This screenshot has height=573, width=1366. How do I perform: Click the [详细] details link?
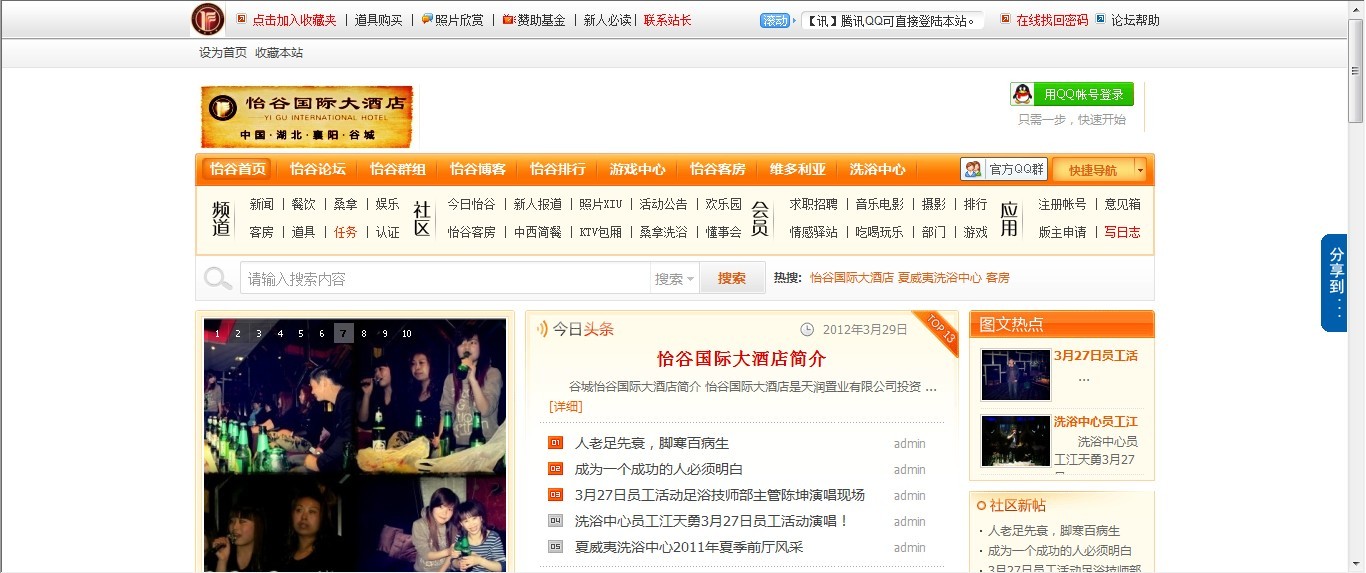click(x=566, y=406)
